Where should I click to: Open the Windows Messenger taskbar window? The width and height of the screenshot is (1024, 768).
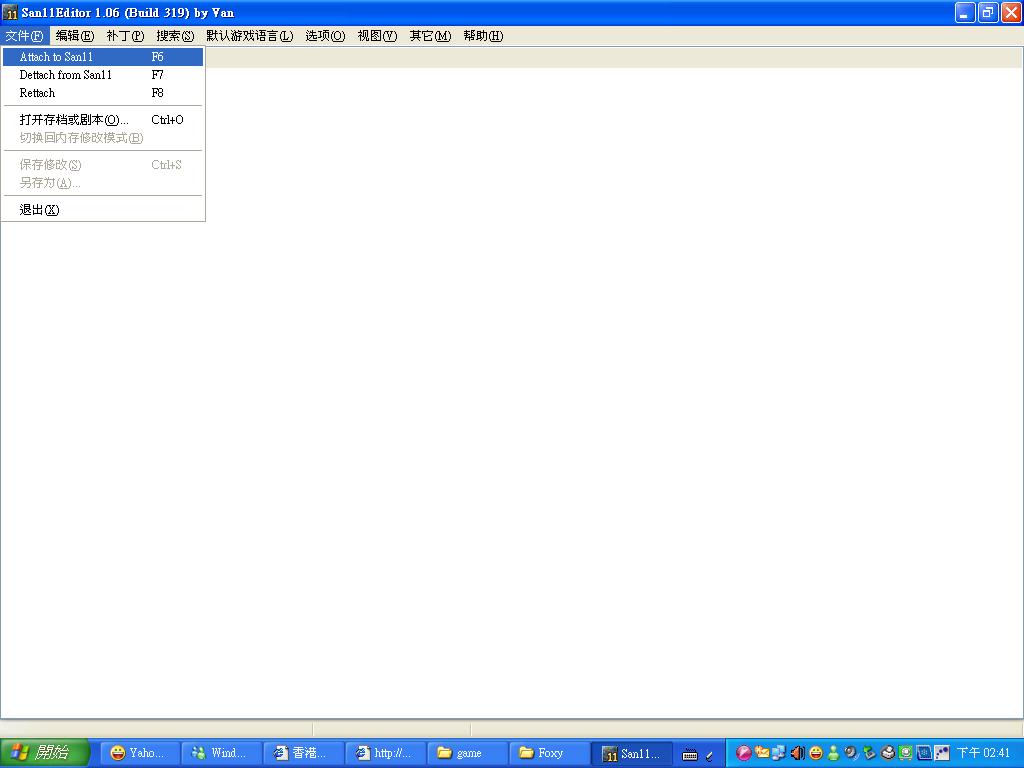pyautogui.click(x=221, y=753)
